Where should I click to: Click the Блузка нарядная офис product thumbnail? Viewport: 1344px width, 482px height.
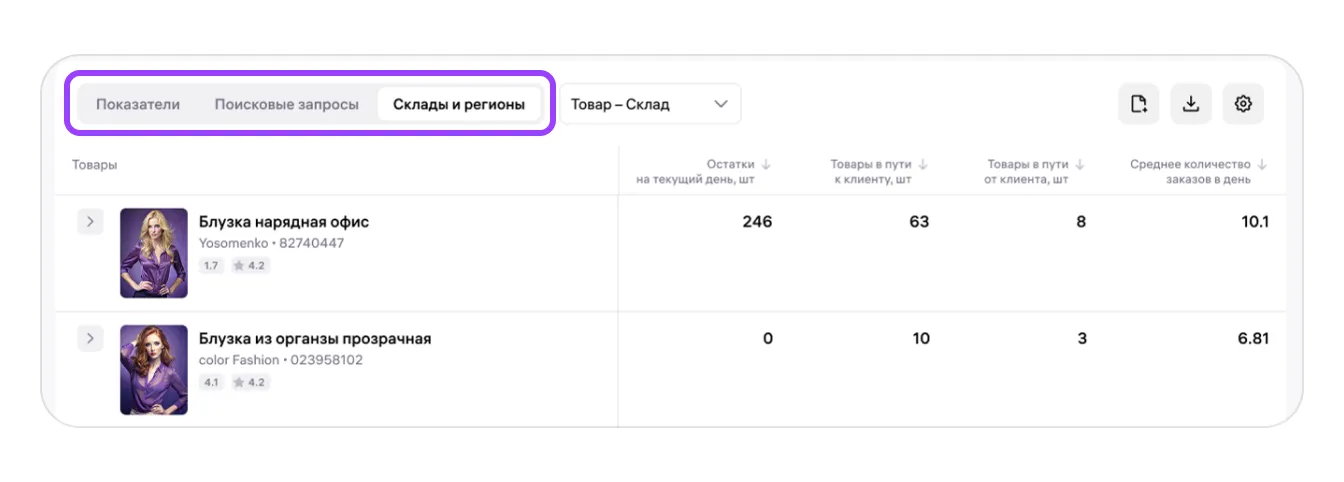pos(154,253)
